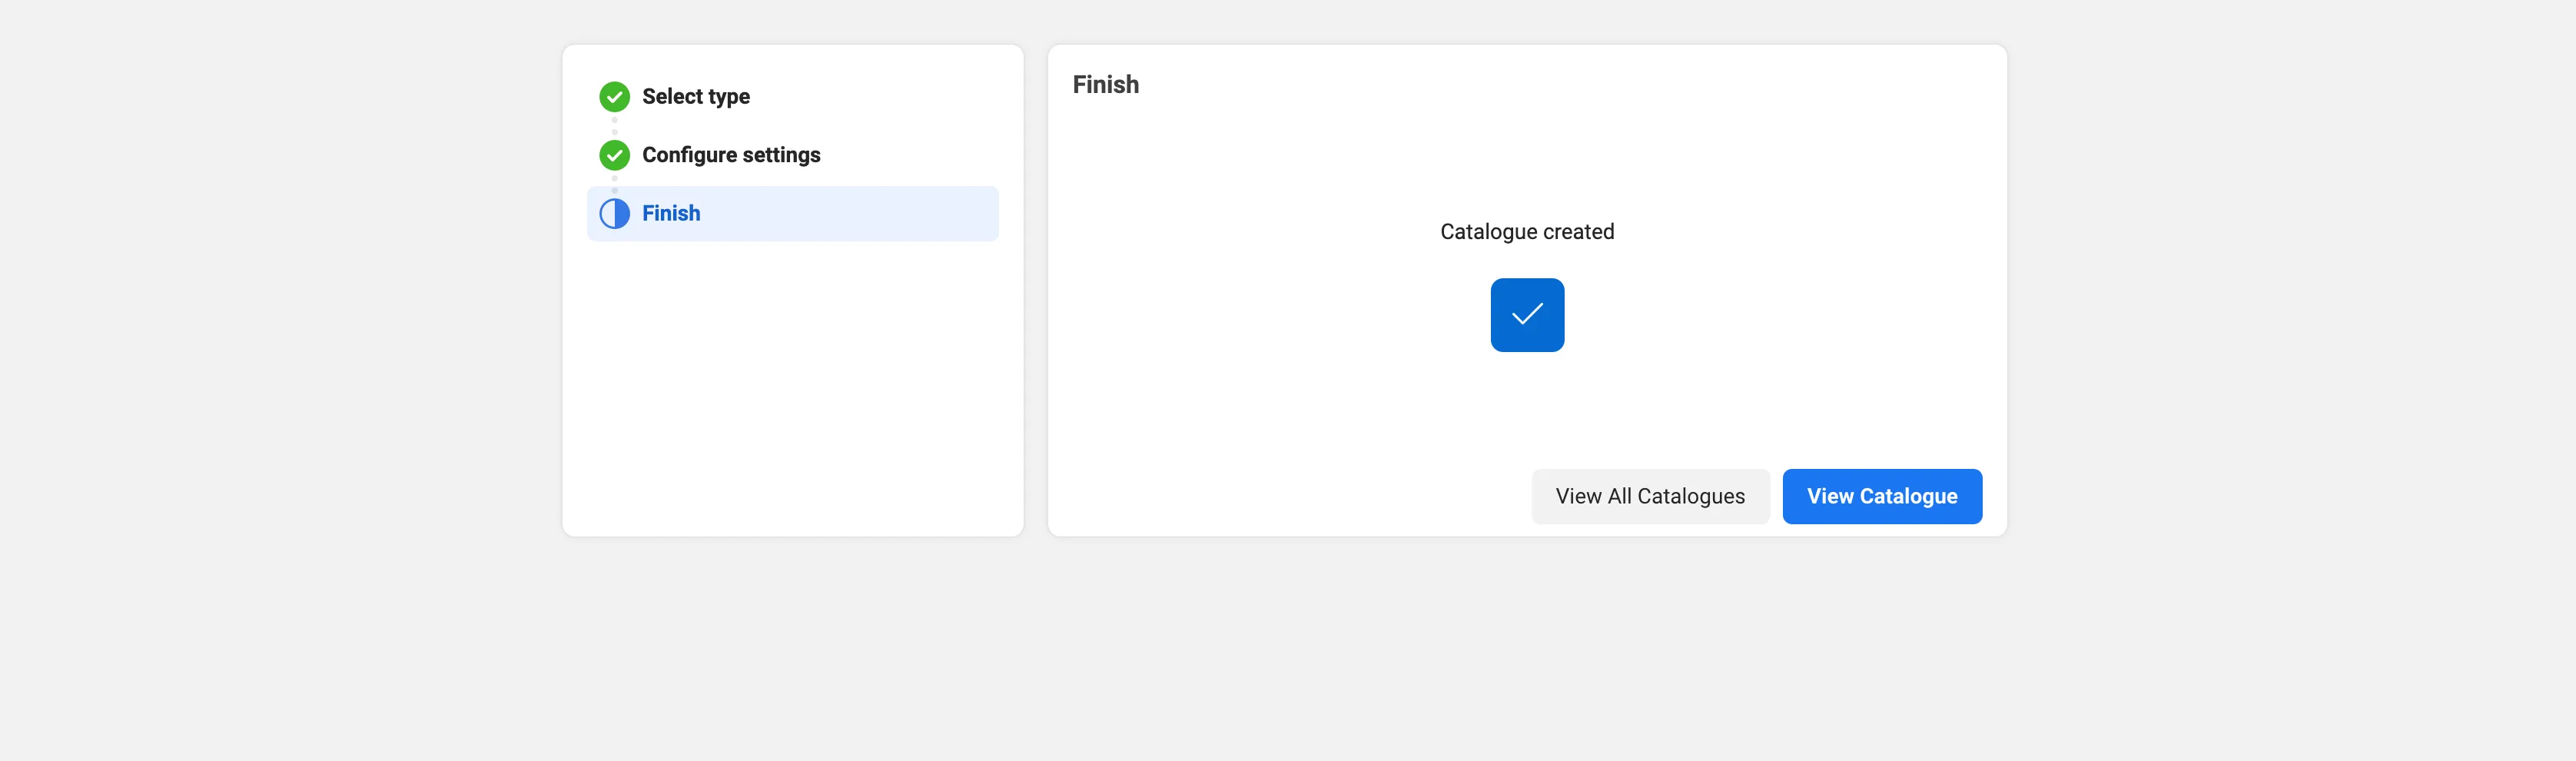Click the Select type label text
Viewport: 2576px width, 761px height.
[695, 97]
